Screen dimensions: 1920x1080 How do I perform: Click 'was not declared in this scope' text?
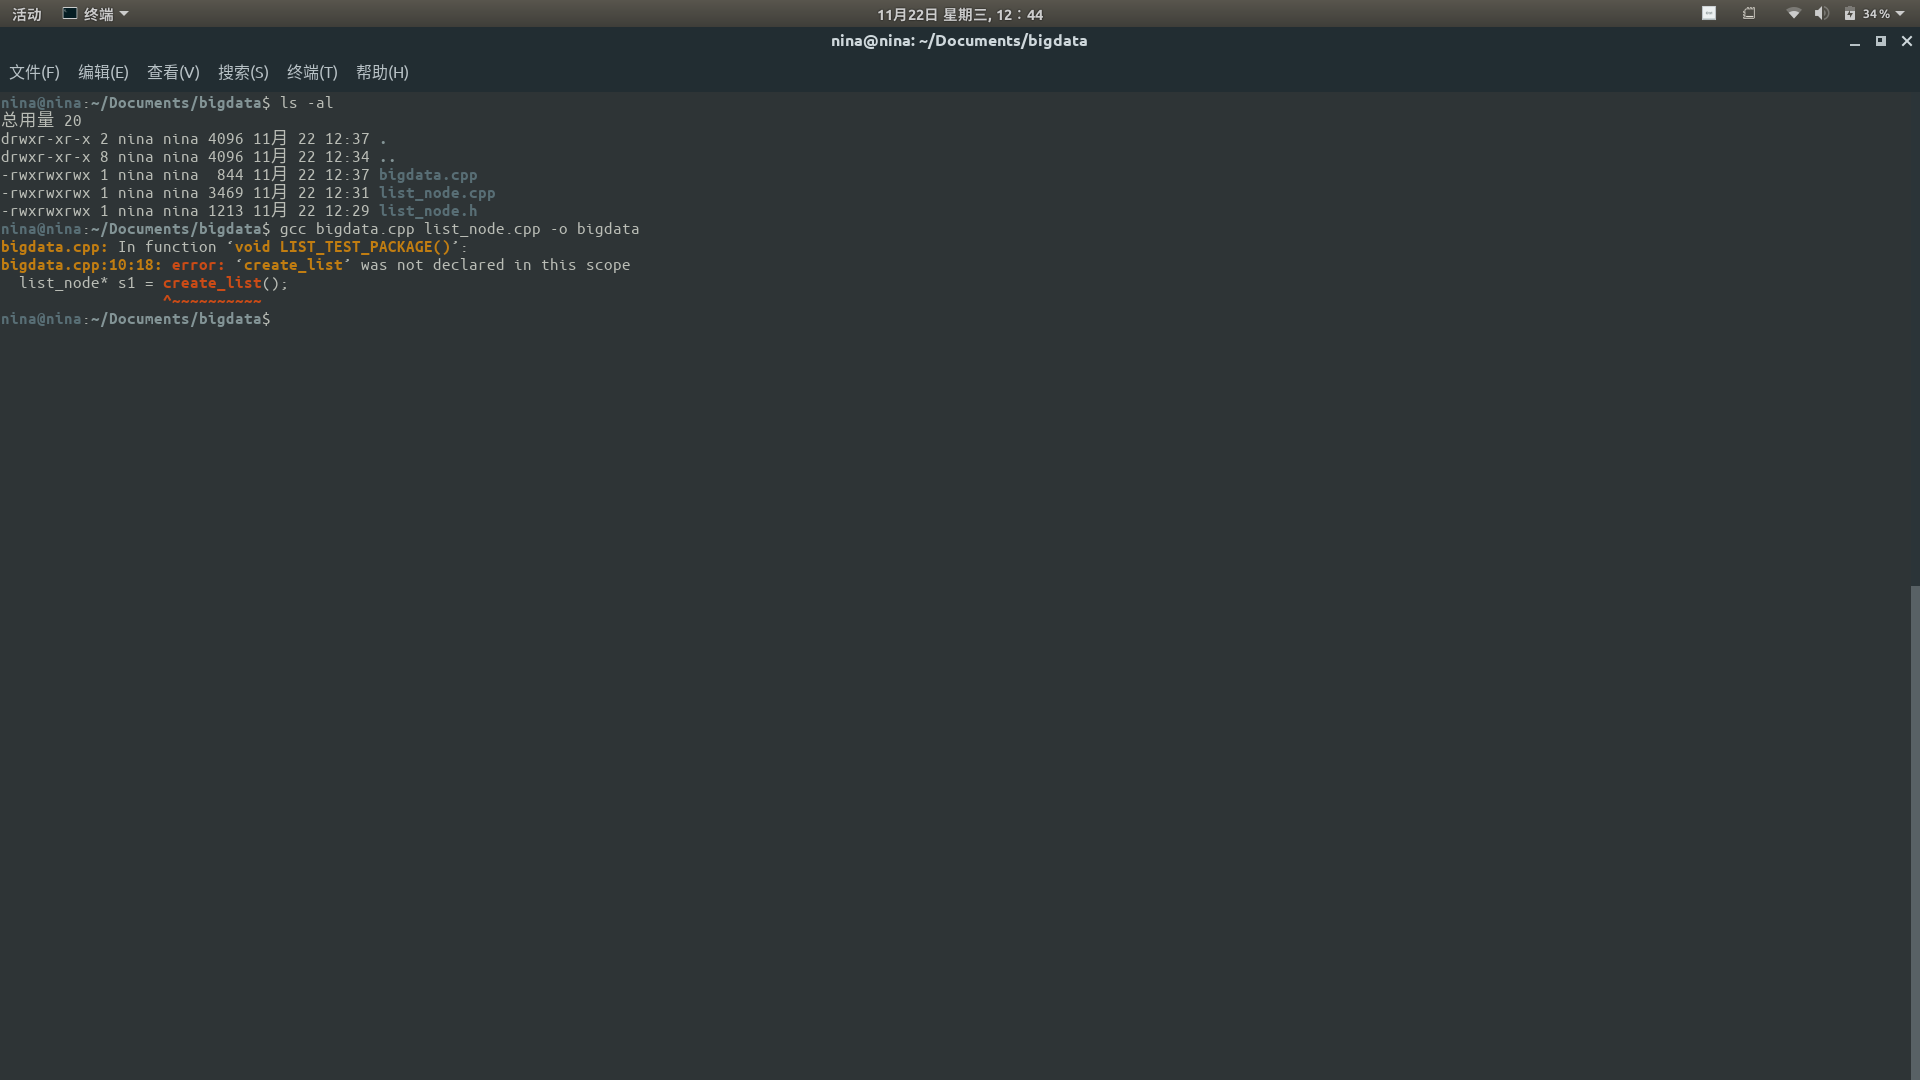[495, 265]
